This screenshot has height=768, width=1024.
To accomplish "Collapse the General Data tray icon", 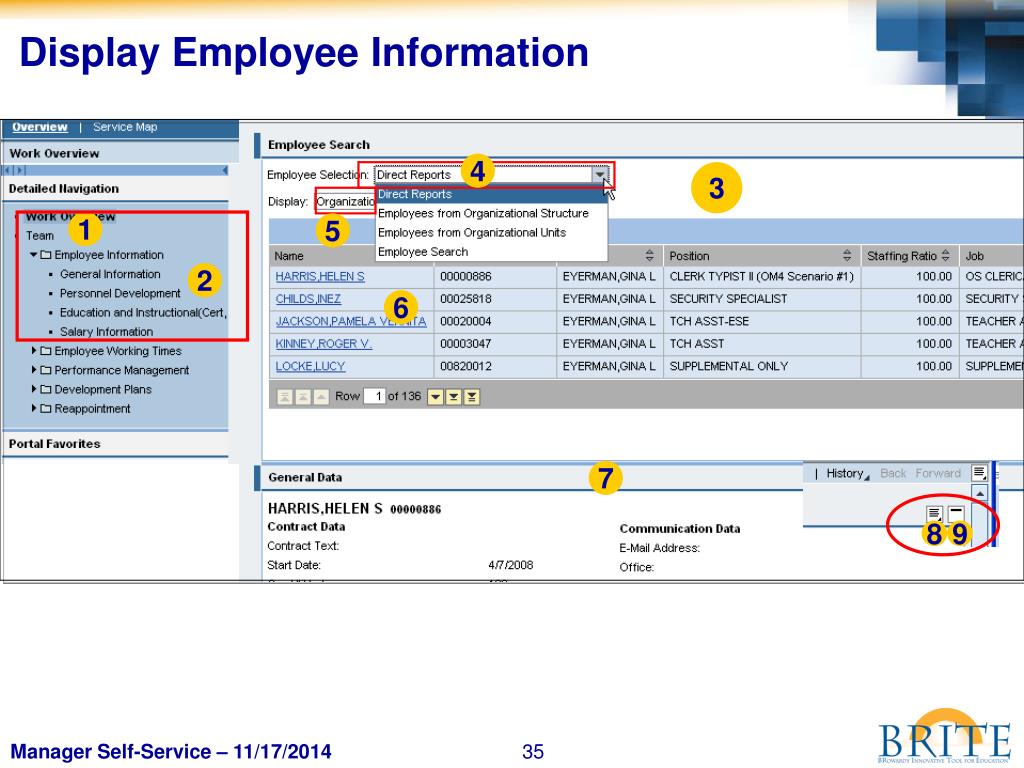I will (x=956, y=513).
